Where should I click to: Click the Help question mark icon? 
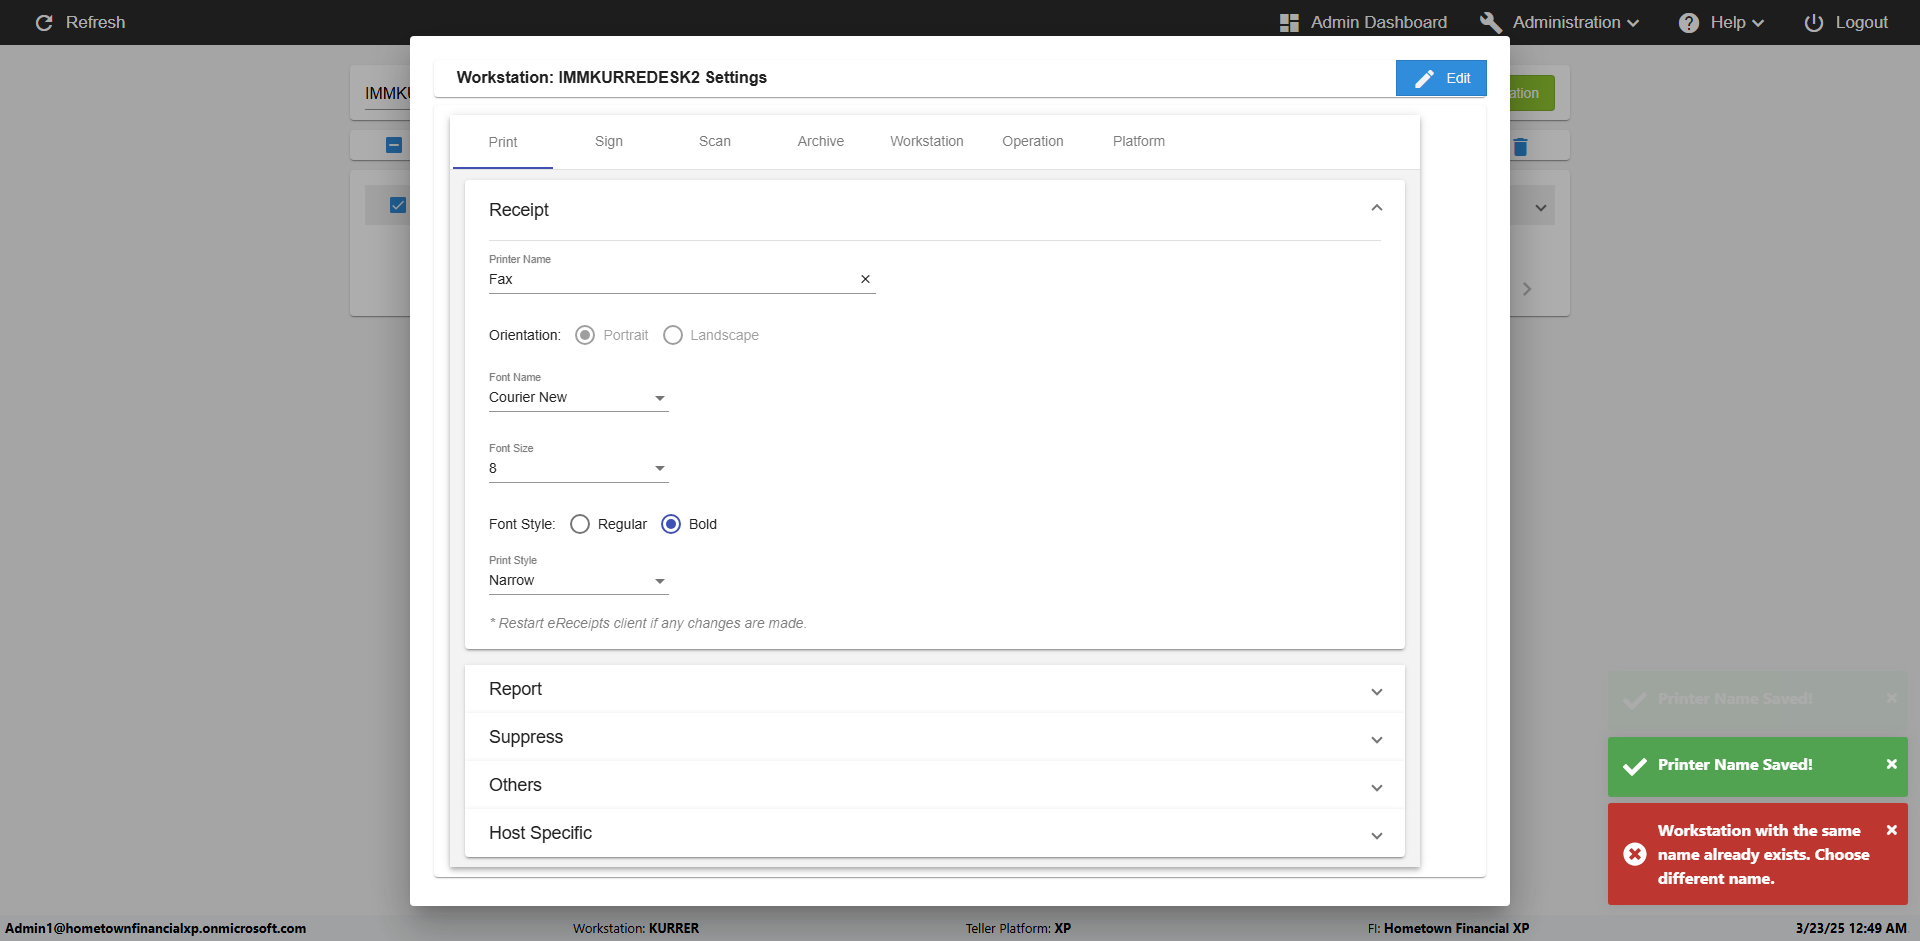pos(1688,23)
